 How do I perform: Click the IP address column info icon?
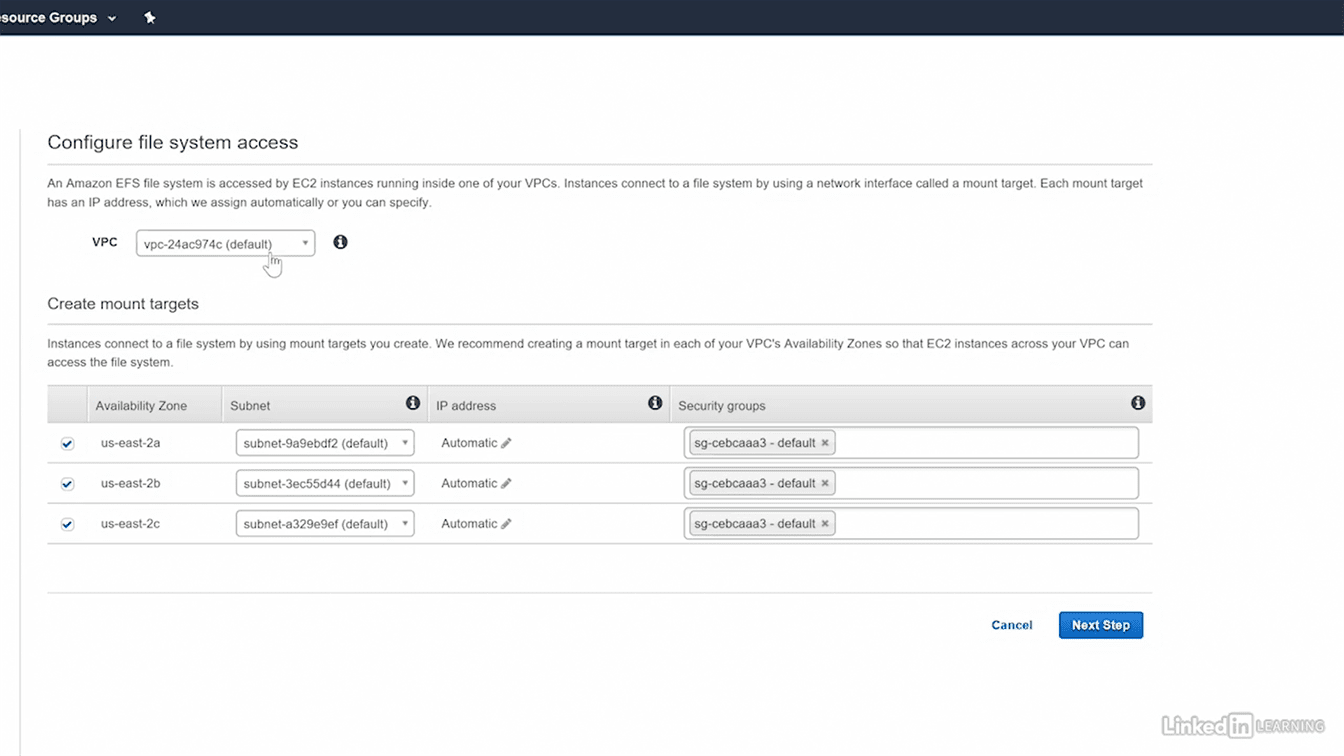point(655,403)
